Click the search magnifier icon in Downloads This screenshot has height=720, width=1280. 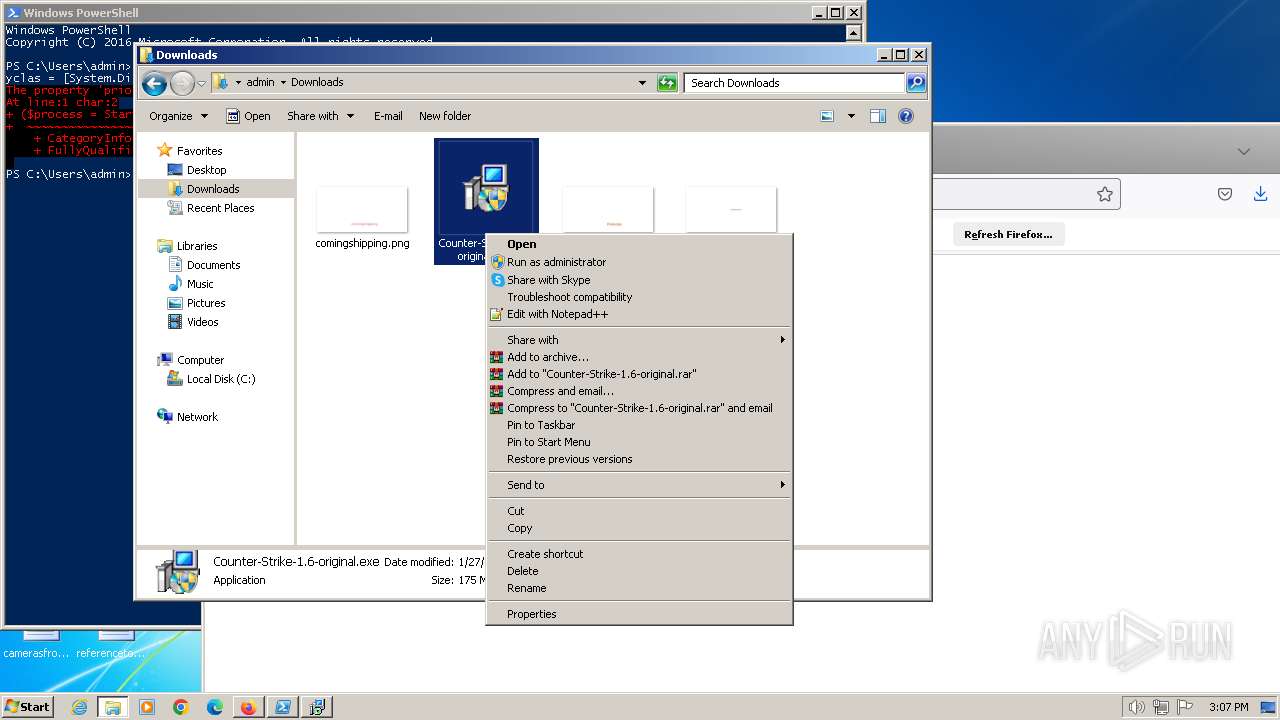(x=916, y=83)
